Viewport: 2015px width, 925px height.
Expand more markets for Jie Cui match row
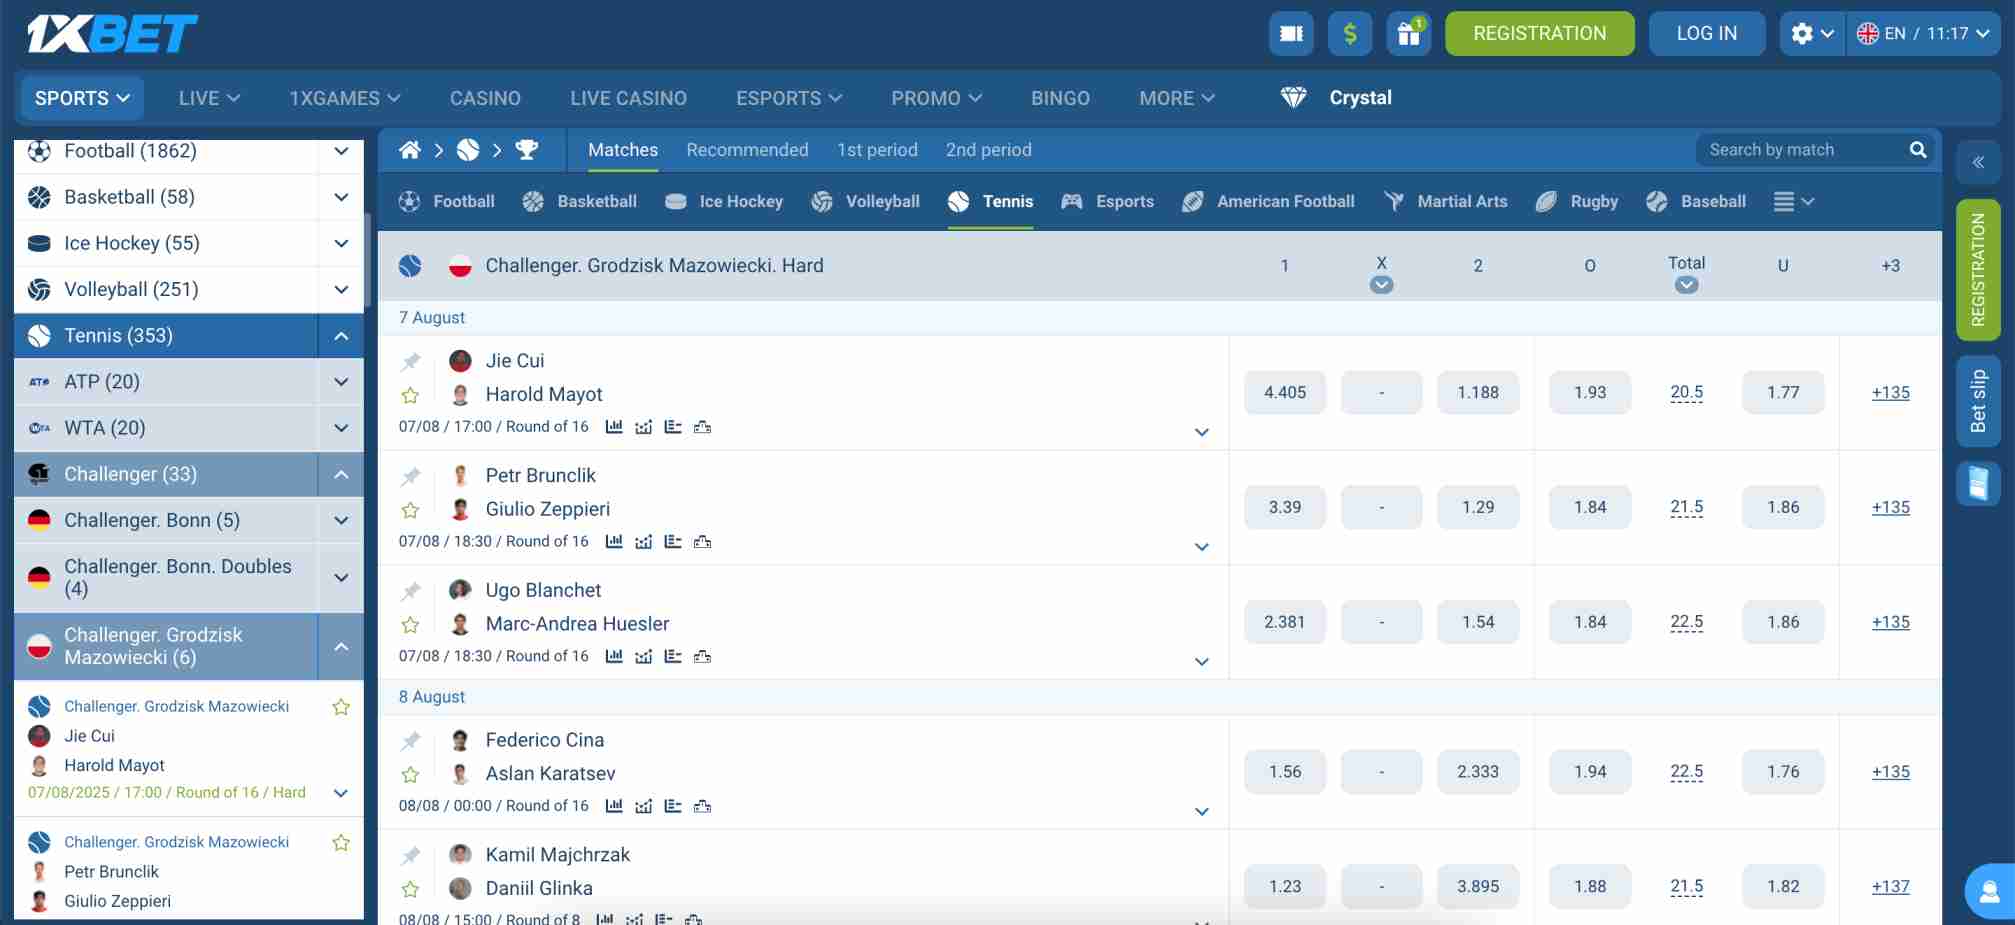click(x=1202, y=432)
